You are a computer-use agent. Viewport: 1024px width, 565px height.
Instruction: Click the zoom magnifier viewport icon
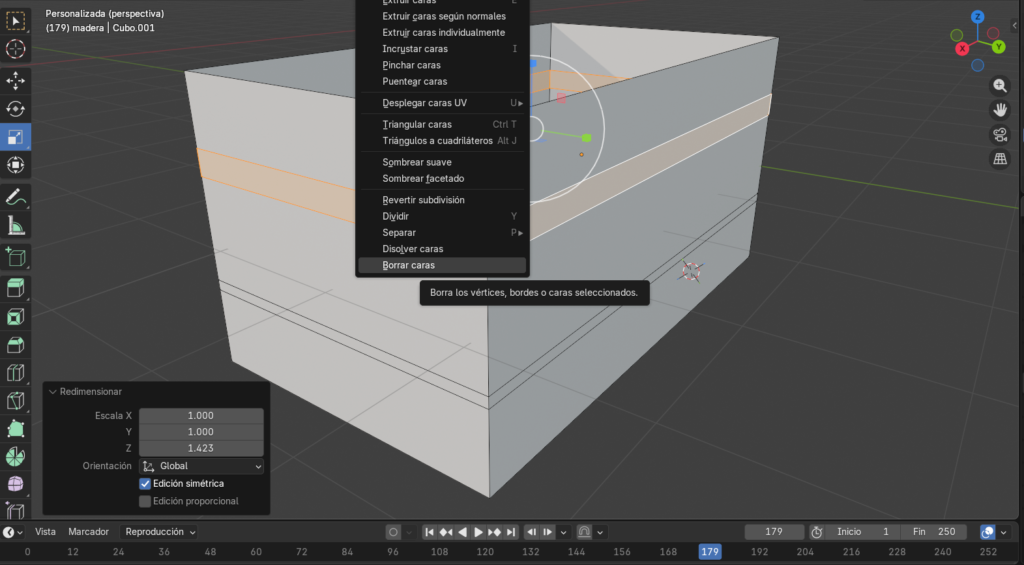tap(999, 86)
